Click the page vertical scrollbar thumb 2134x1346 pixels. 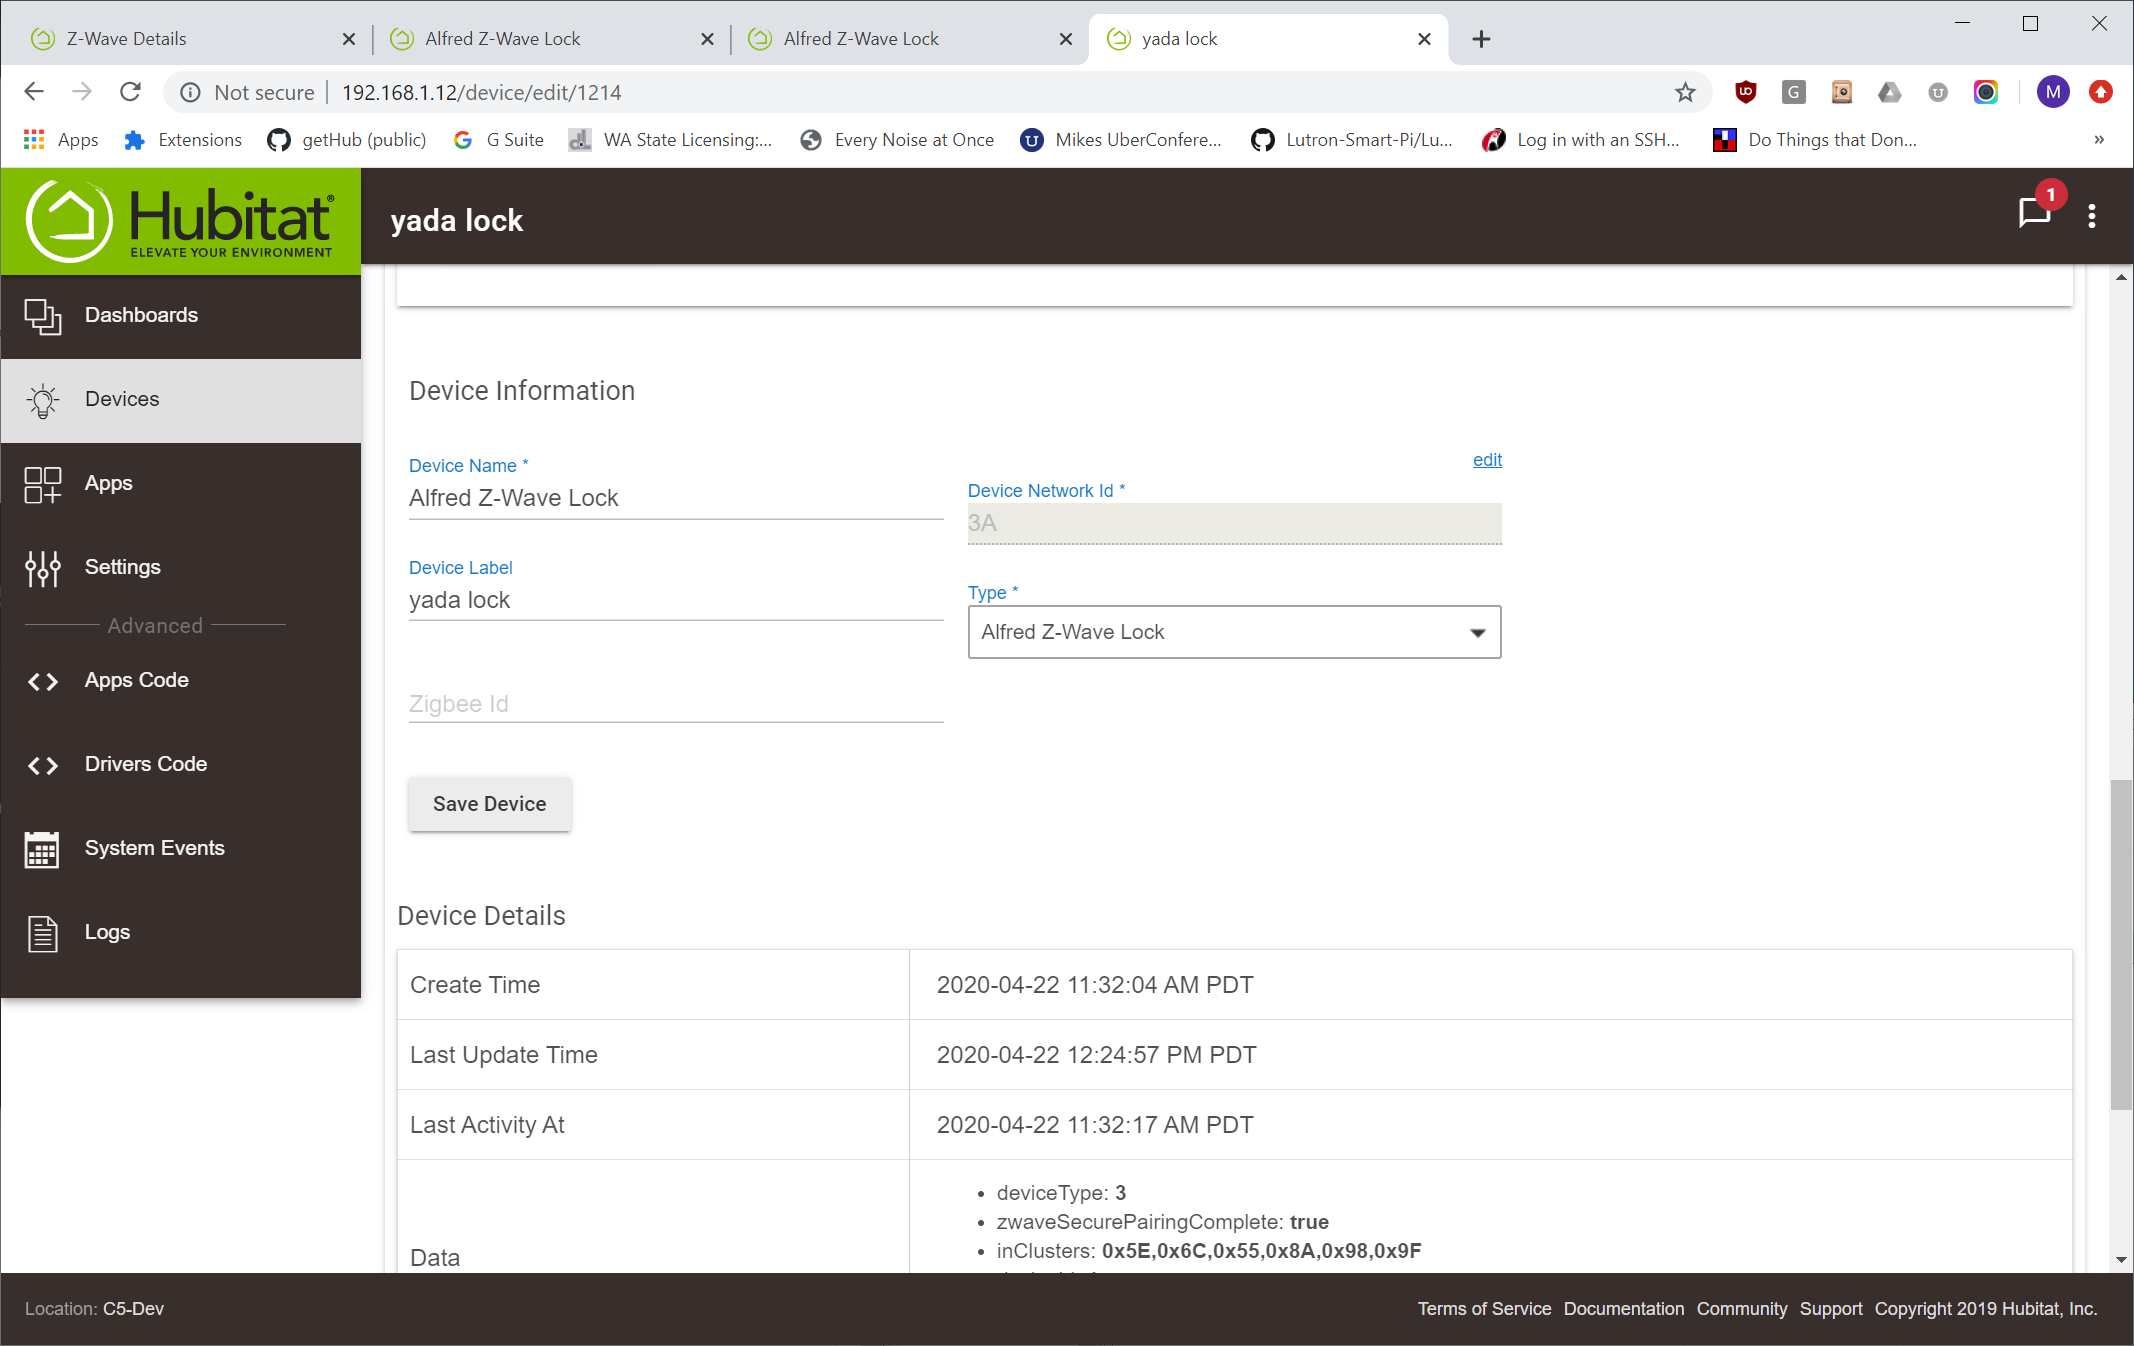[2120, 943]
